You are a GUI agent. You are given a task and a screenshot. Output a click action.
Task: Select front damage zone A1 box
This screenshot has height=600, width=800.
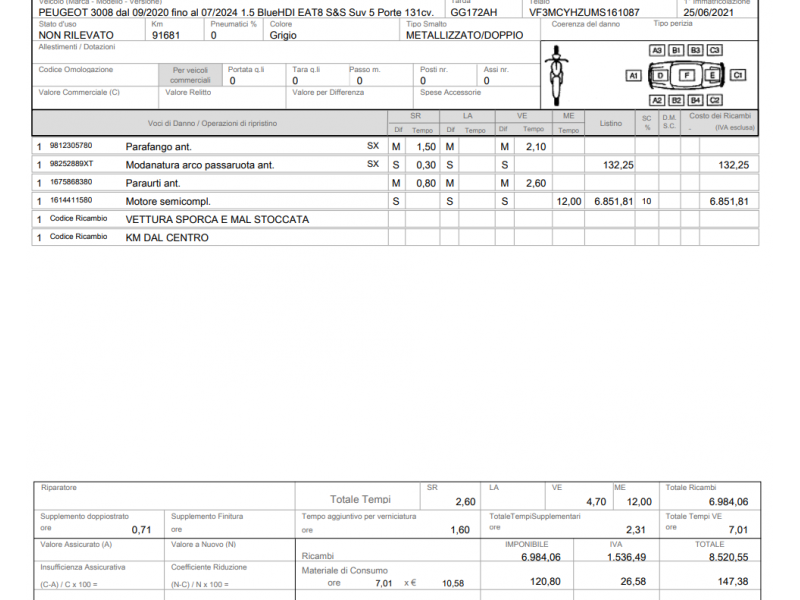(633, 76)
